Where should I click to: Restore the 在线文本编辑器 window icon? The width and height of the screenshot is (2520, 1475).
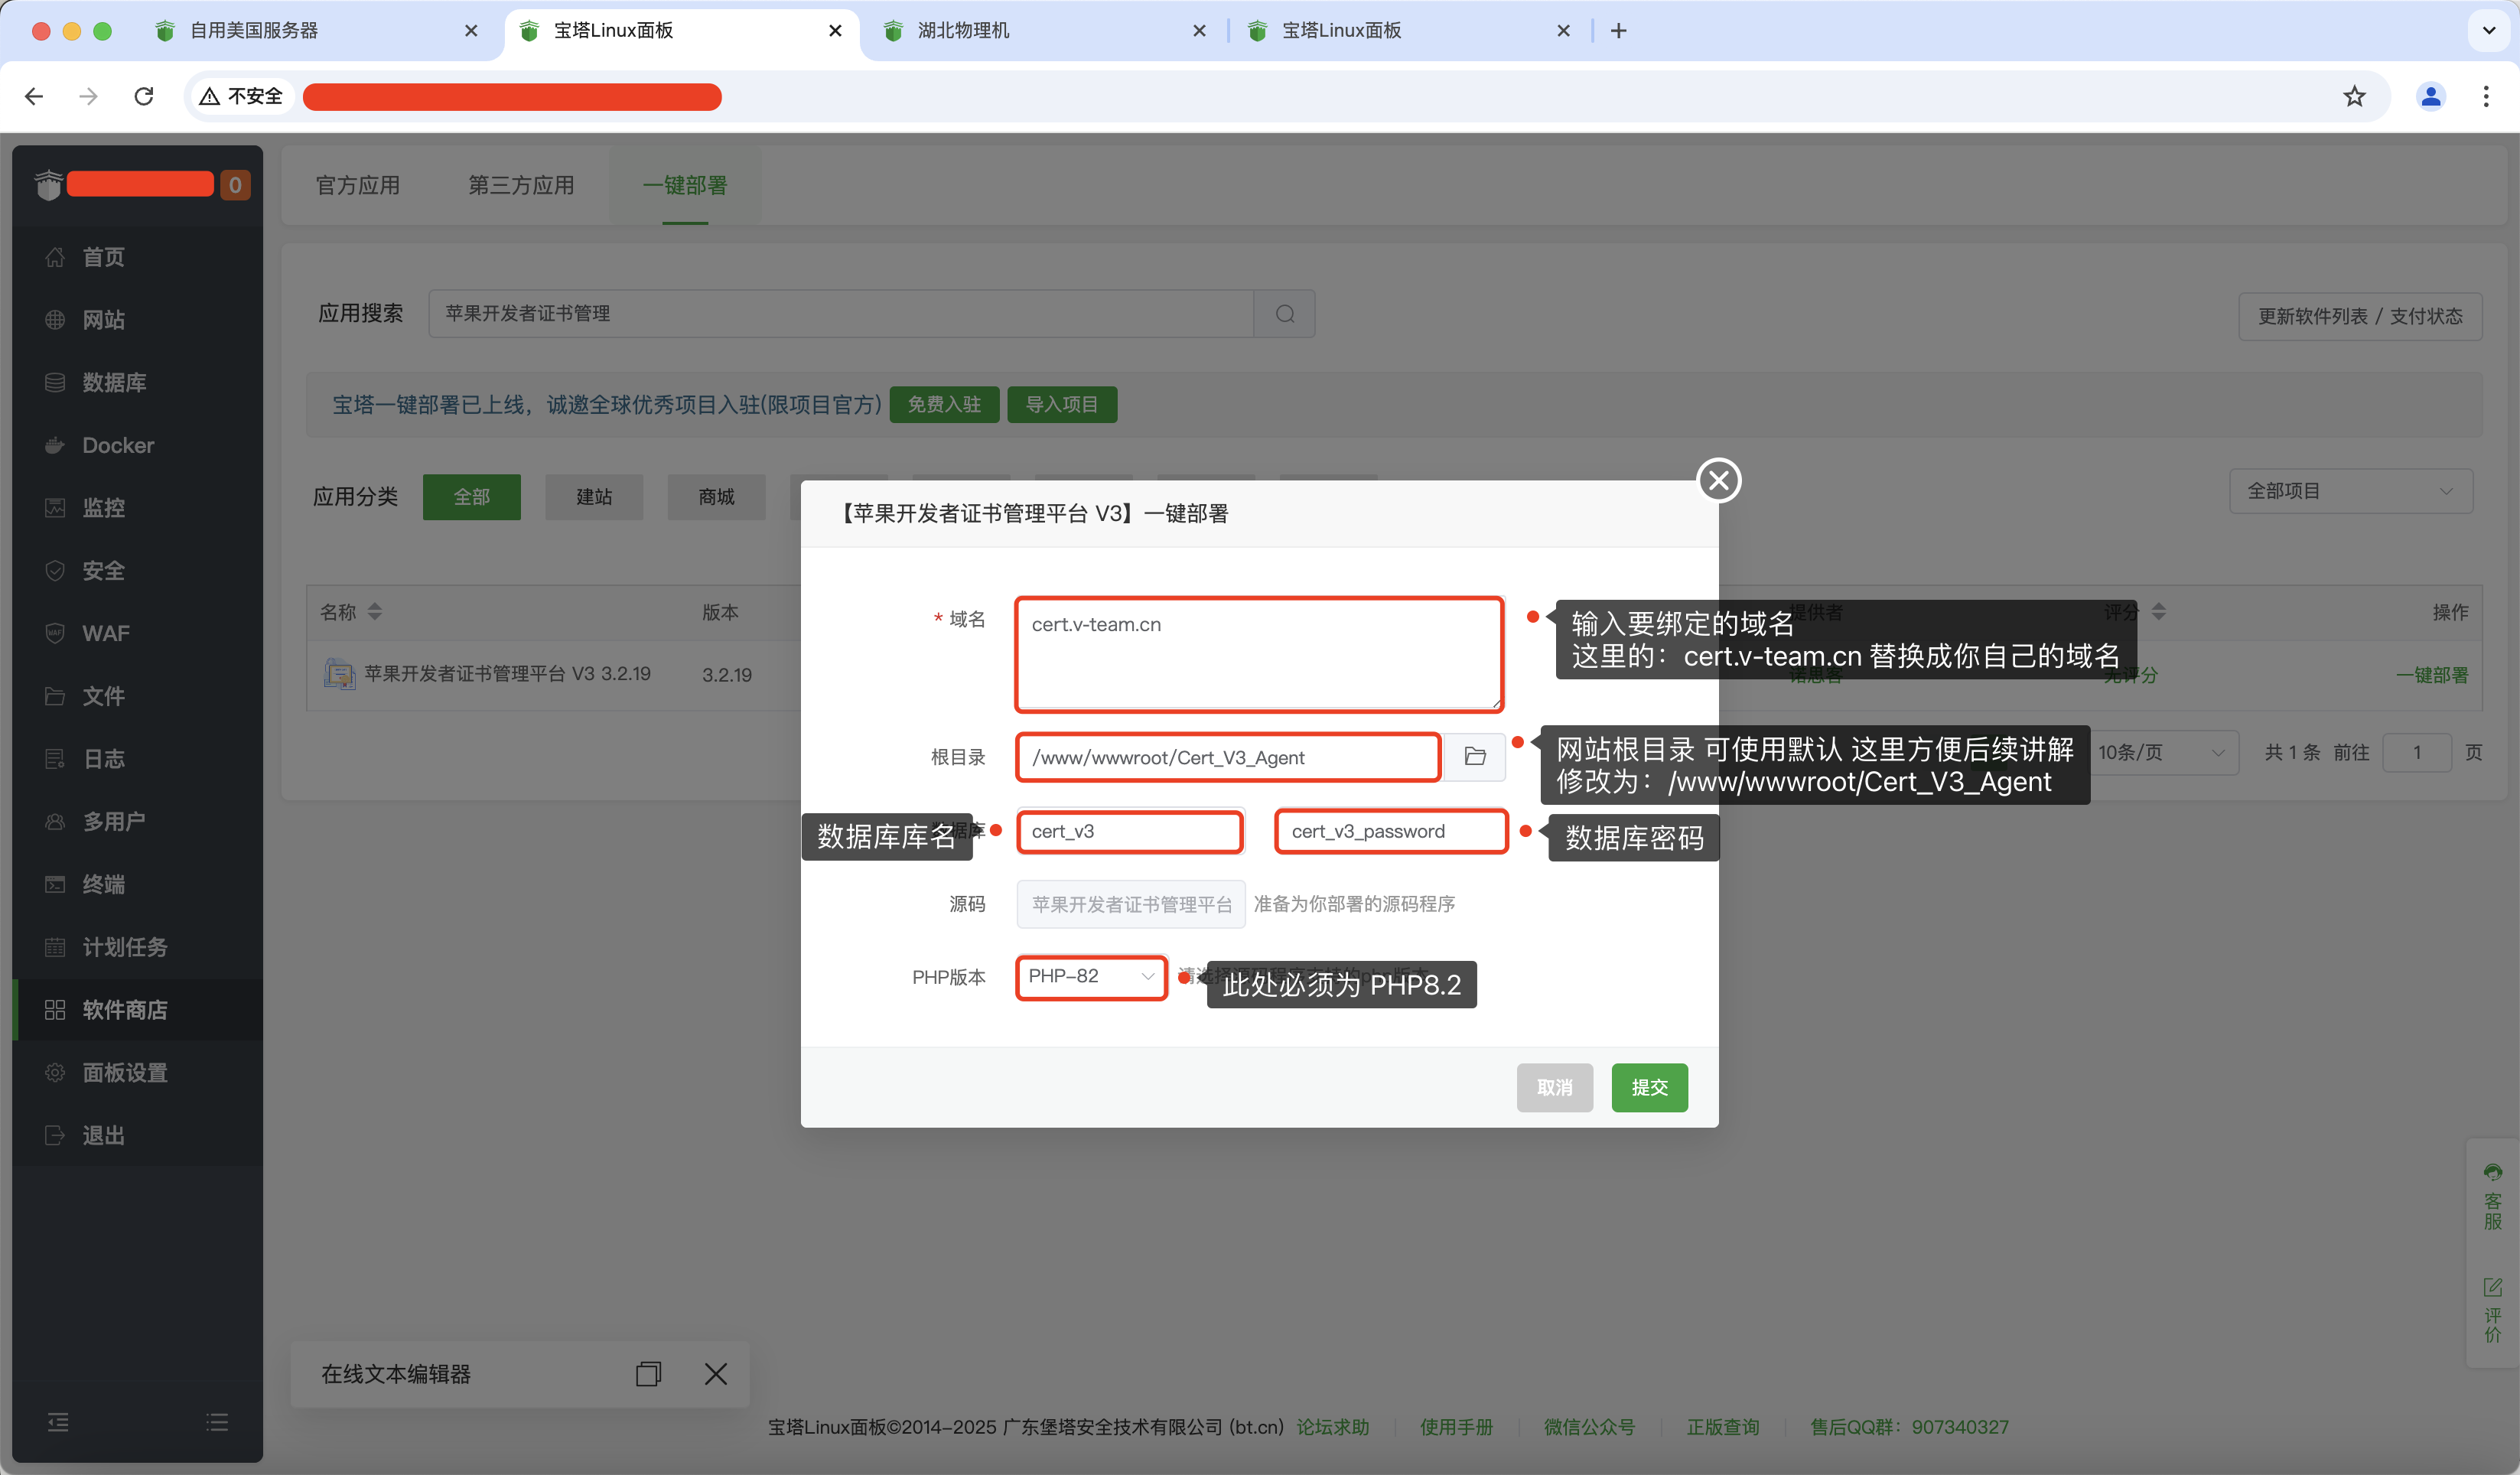click(648, 1374)
